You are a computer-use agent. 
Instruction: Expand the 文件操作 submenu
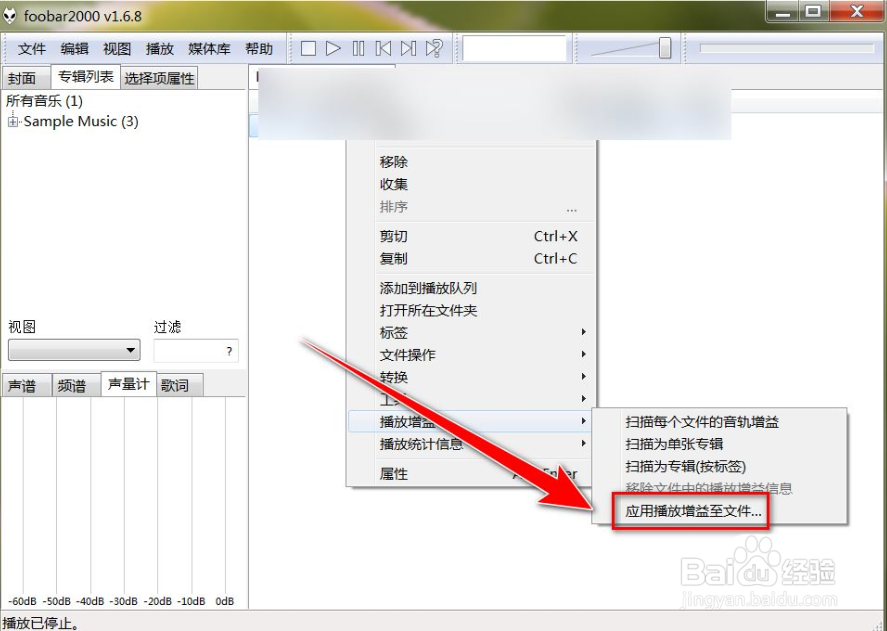click(471, 355)
